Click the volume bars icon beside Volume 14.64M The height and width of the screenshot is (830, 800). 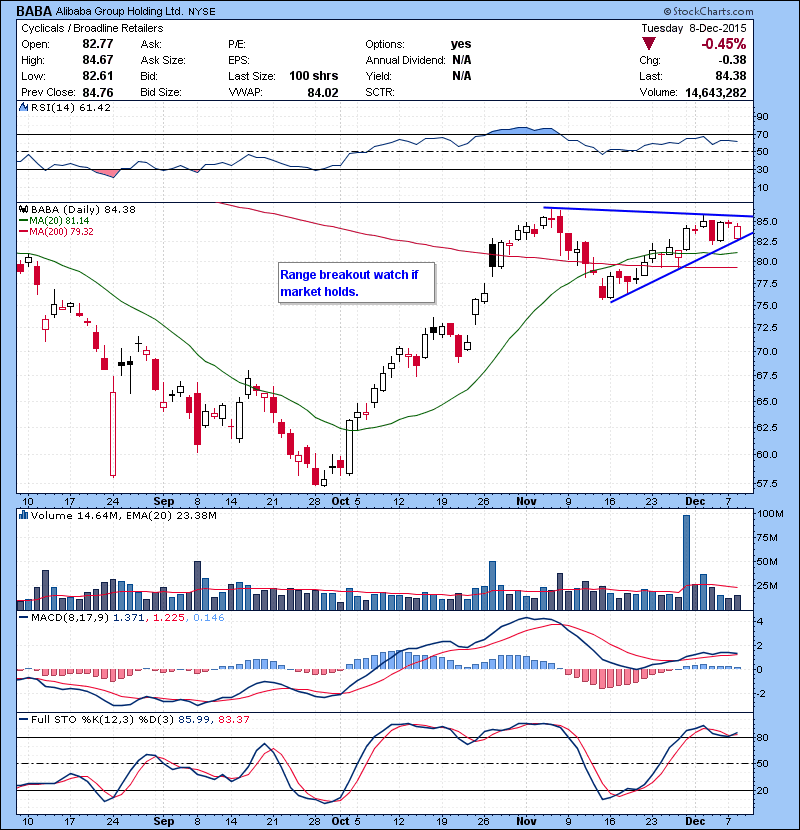tap(23, 515)
